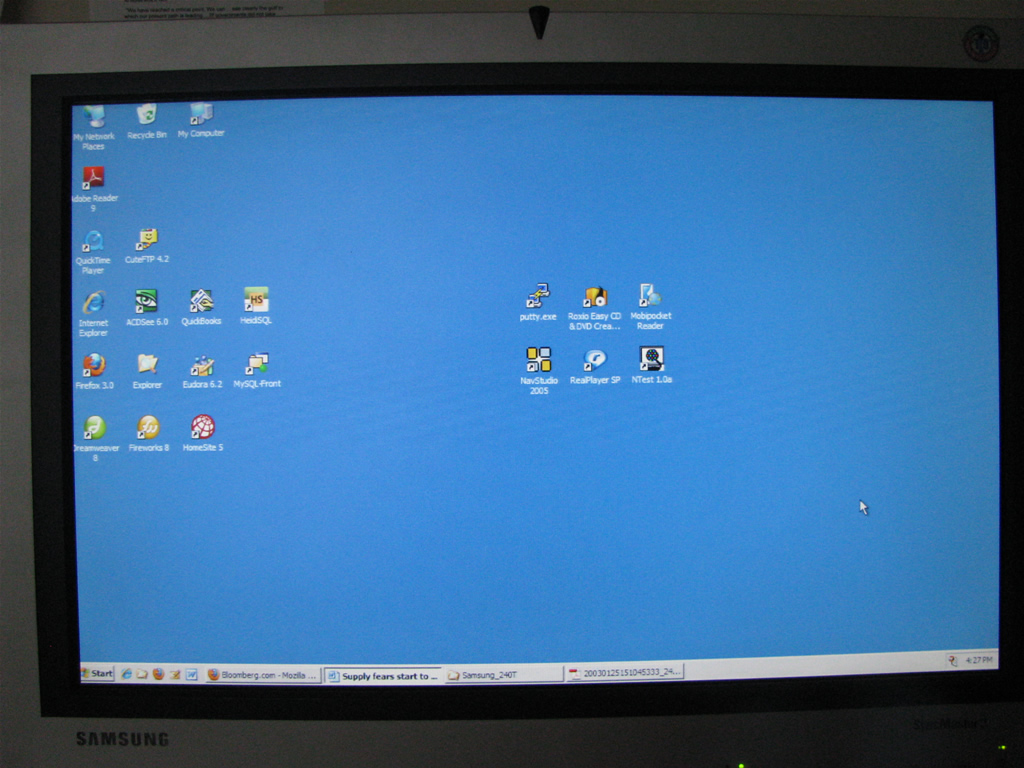Select My Computer desktop icon

[200, 120]
